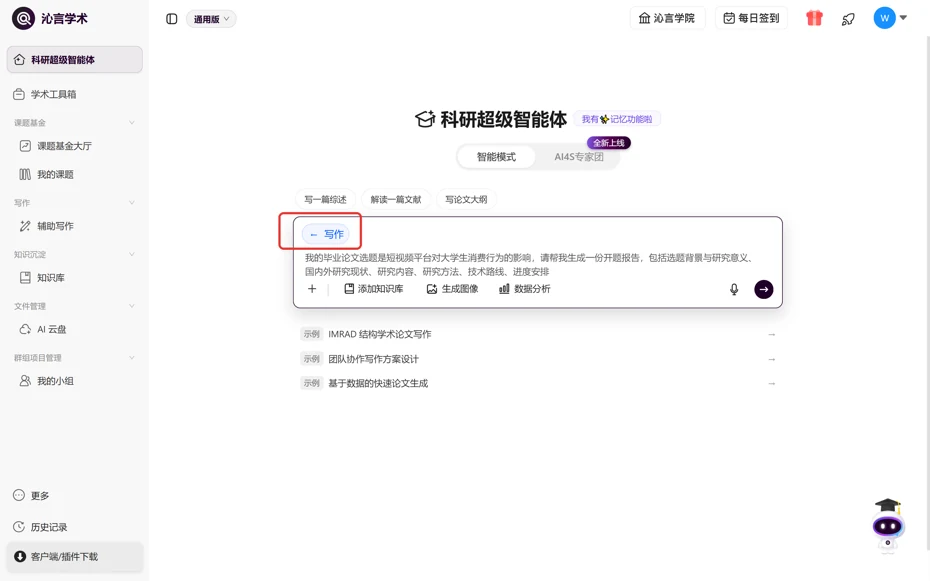930x581 pixels.
Task: Click the 沁言学术 logo icon
Action: coord(23,18)
